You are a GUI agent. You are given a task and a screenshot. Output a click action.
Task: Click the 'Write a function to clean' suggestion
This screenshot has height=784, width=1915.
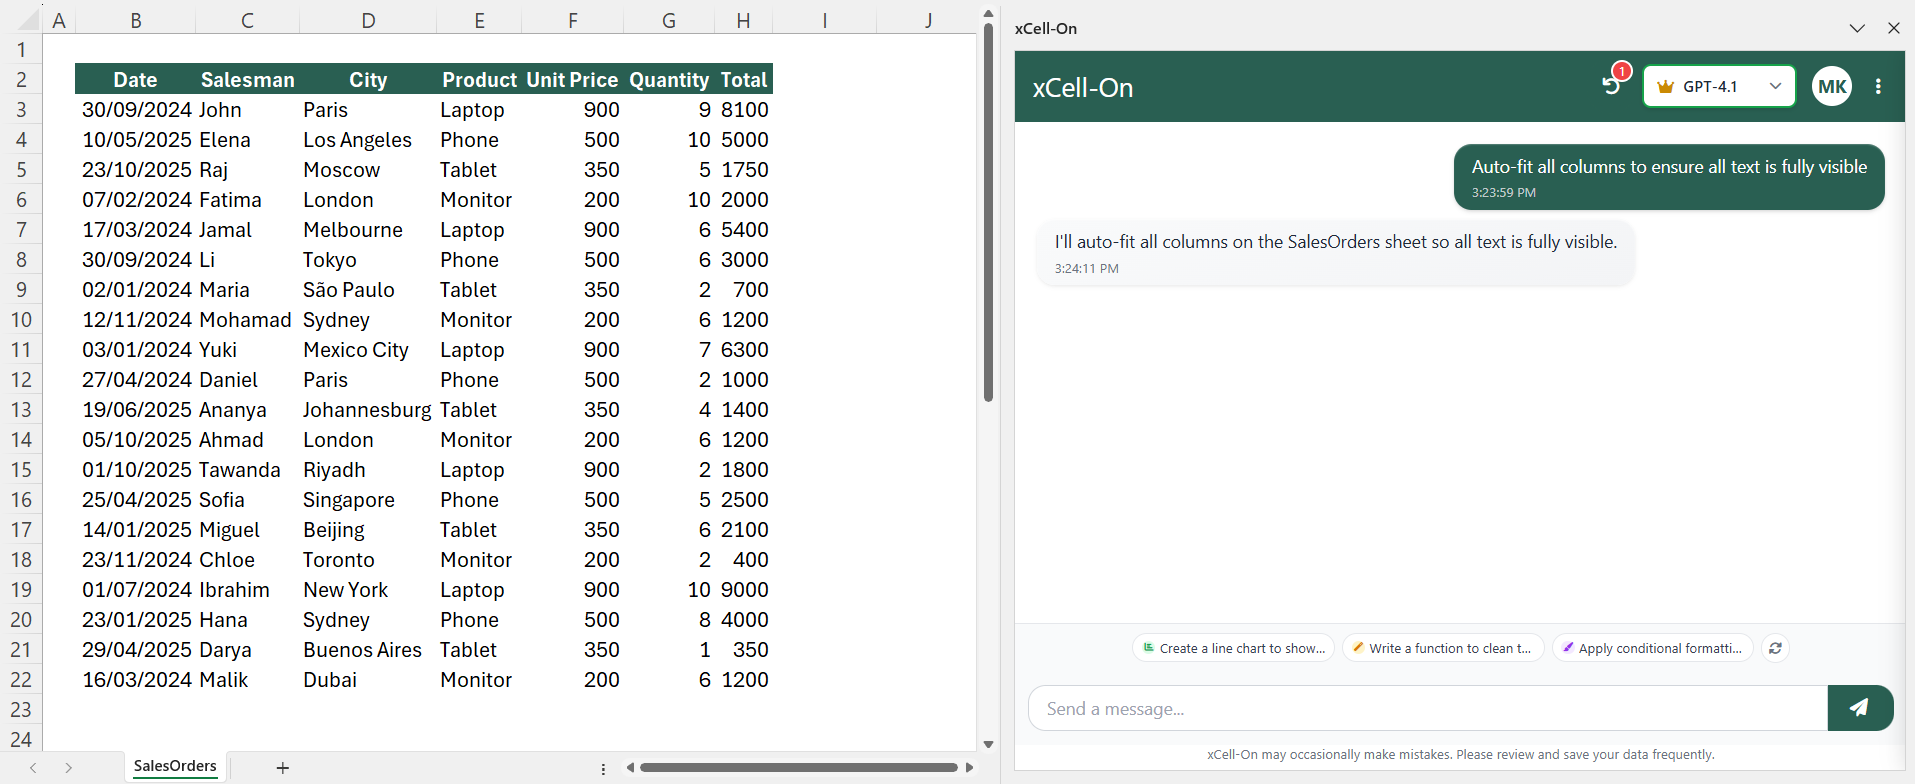click(x=1442, y=648)
